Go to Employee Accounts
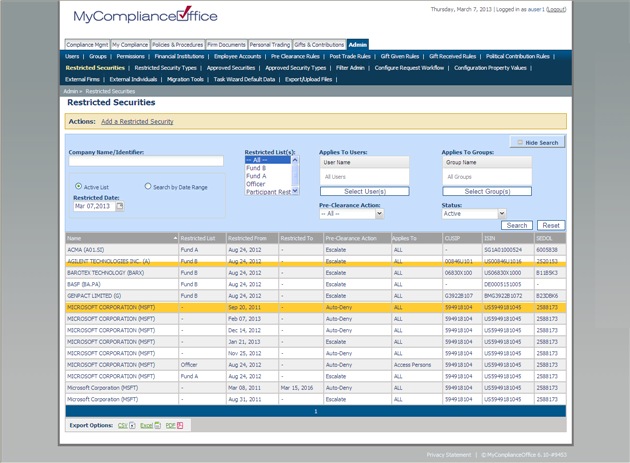Viewport: 630px width, 463px height. pos(237,56)
